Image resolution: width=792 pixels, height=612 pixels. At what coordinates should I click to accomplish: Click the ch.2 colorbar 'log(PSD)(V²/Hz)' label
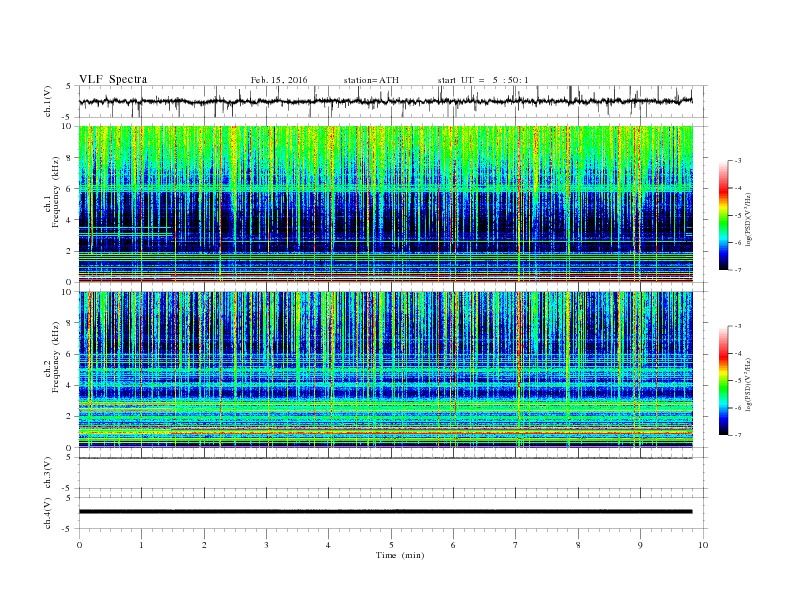(749, 384)
